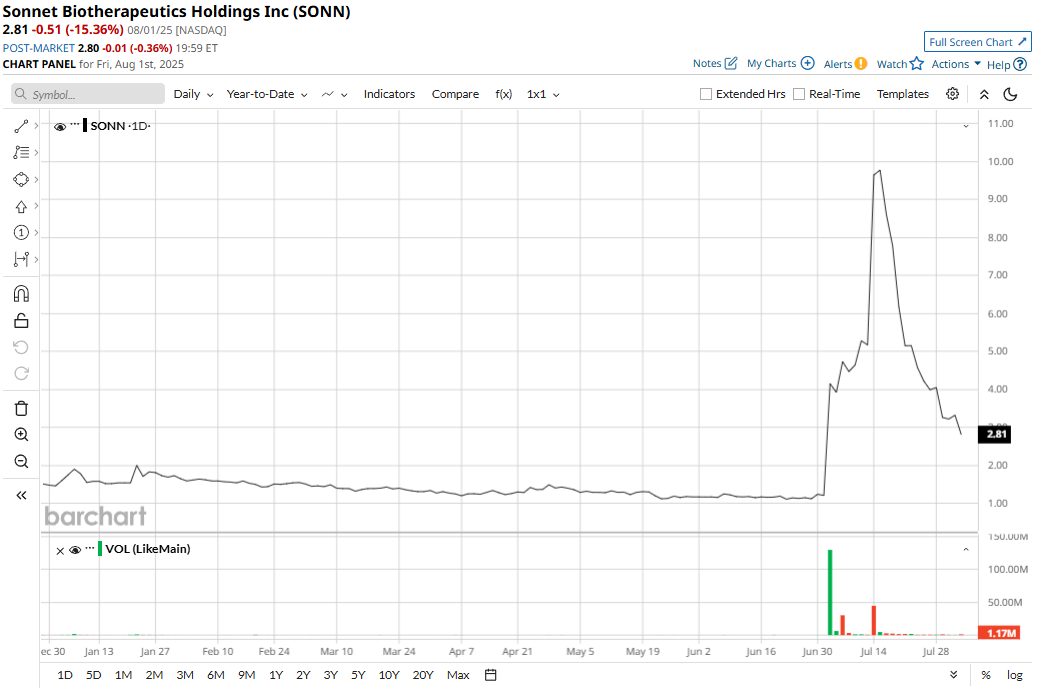The height and width of the screenshot is (694, 1043).
Task: Click the 2.81 current price label
Action: (x=994, y=434)
